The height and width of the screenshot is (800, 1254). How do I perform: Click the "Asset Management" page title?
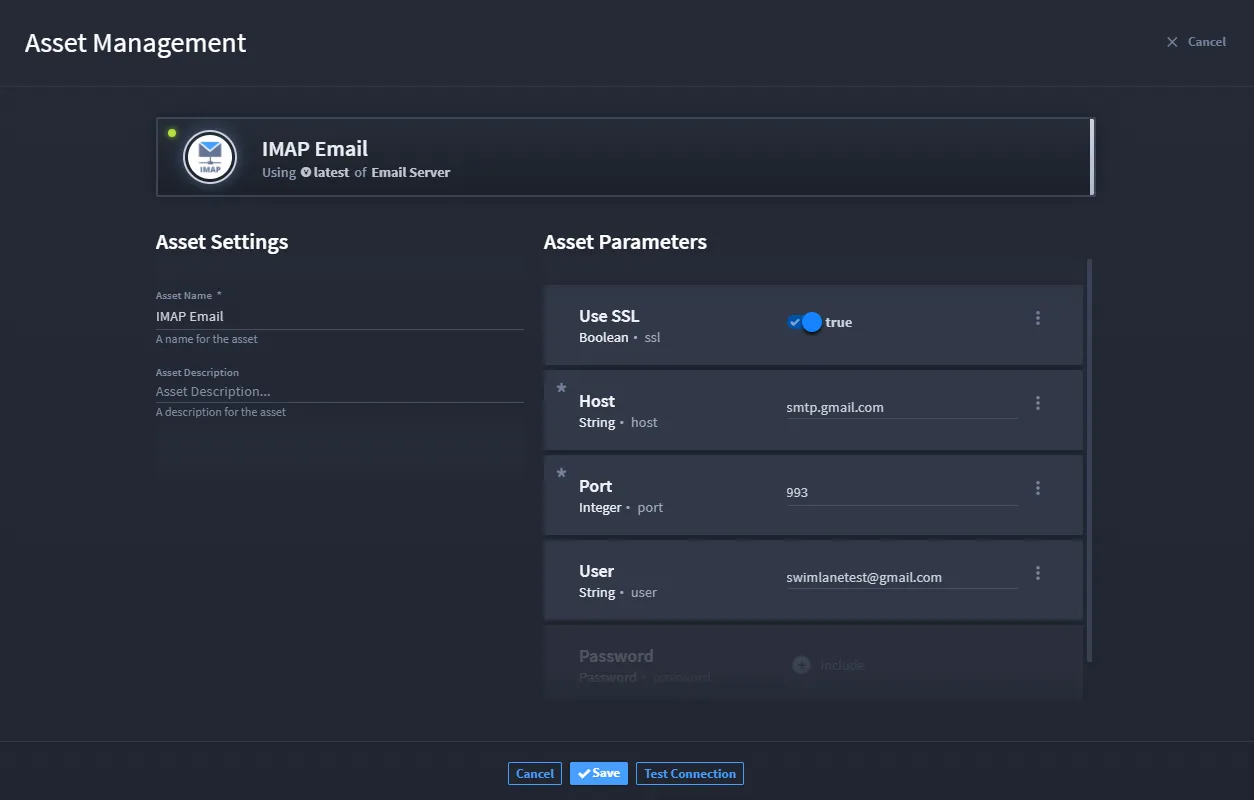tap(136, 44)
